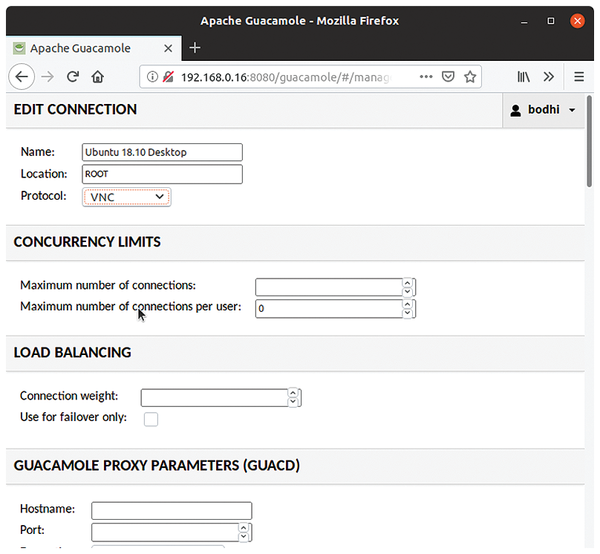600x554 pixels.
Task: Increase Maximum connections per user
Action: (x=408, y=305)
